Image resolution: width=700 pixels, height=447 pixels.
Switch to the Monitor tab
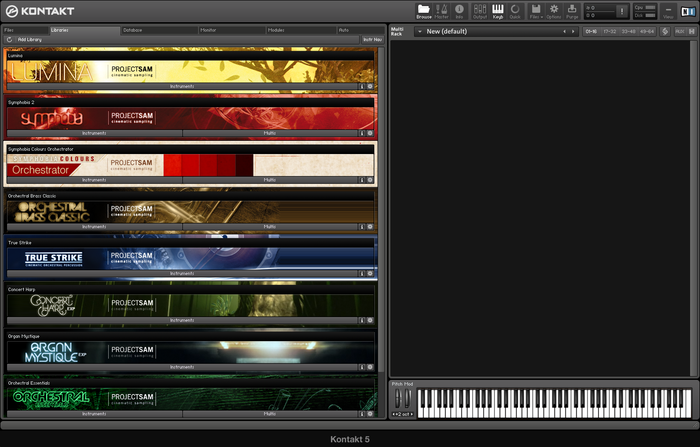pyautogui.click(x=209, y=30)
